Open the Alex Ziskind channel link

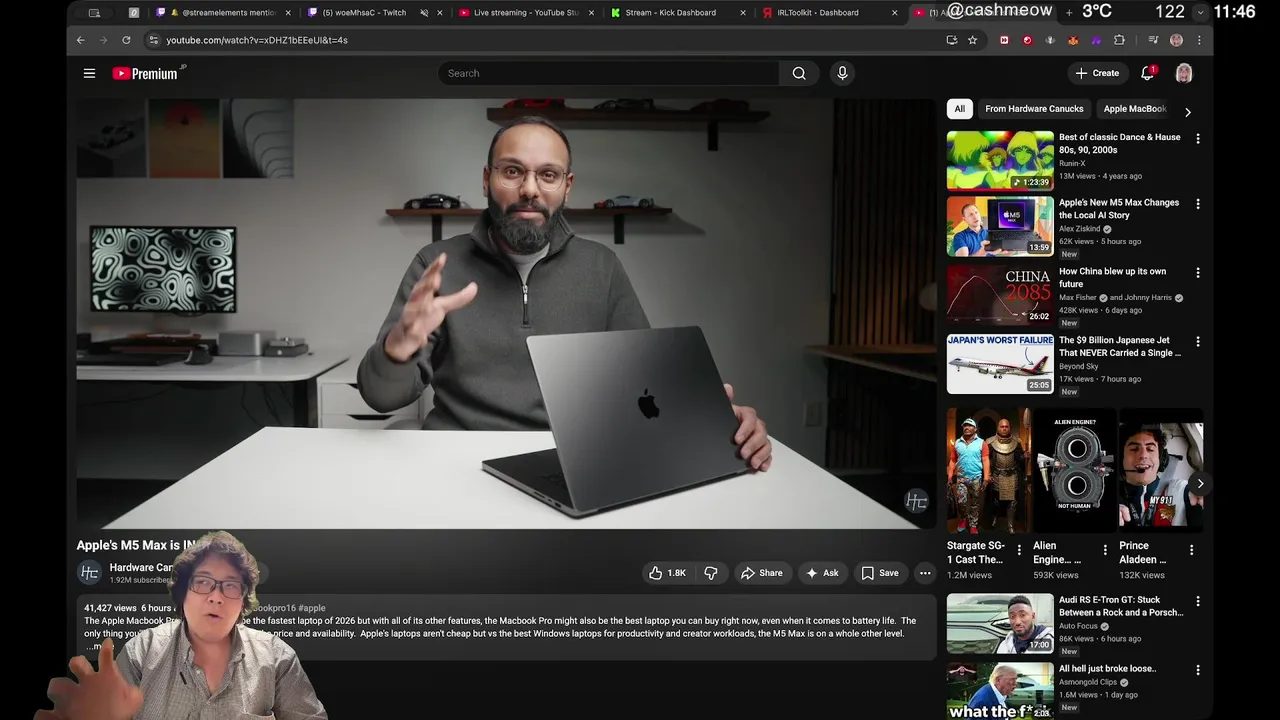1080,229
